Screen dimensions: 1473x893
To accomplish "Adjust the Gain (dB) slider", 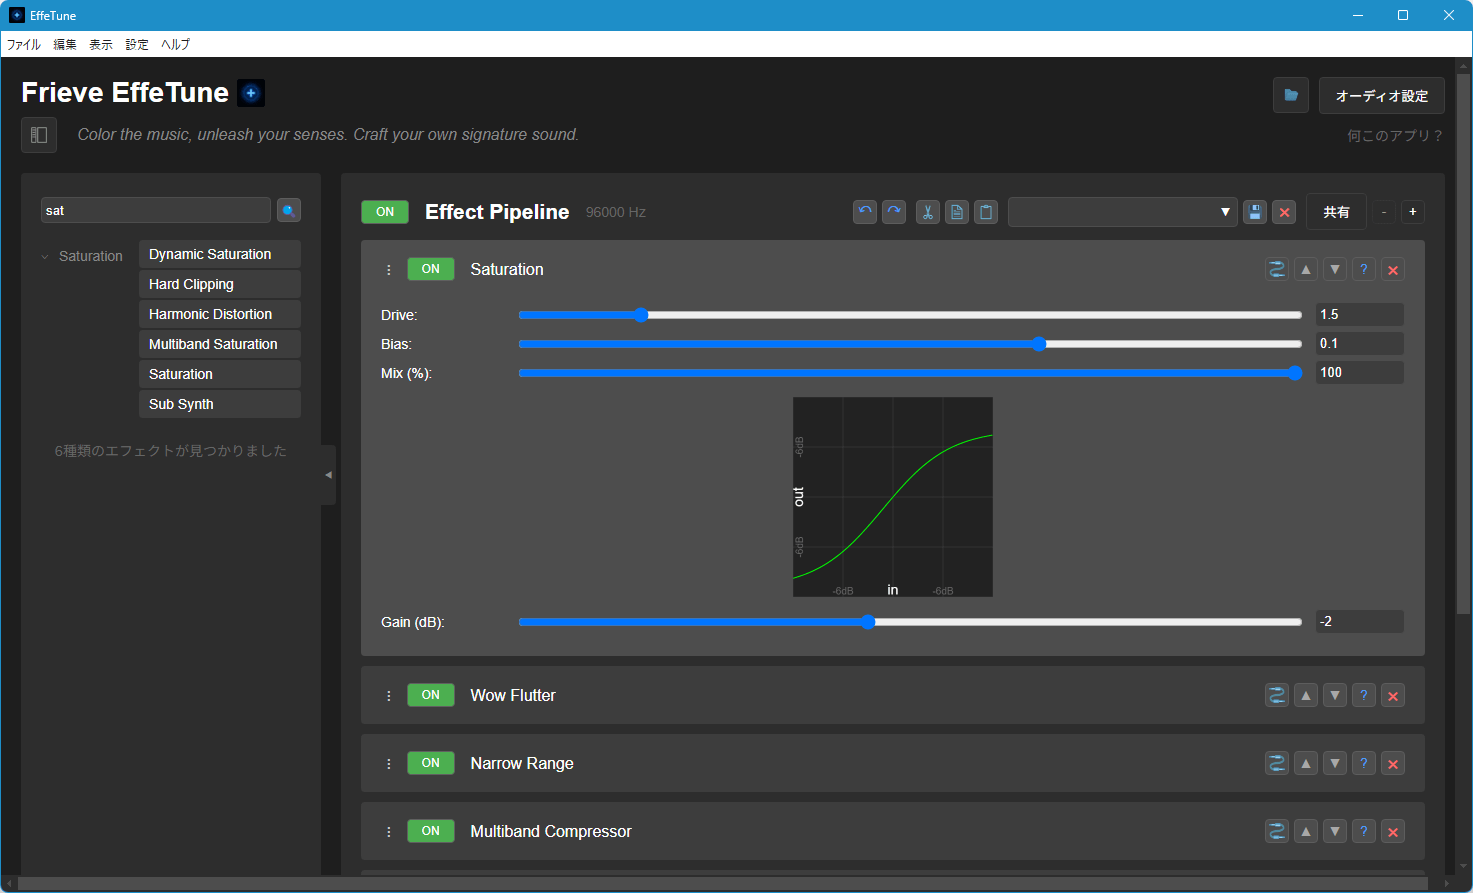I will 910,622.
